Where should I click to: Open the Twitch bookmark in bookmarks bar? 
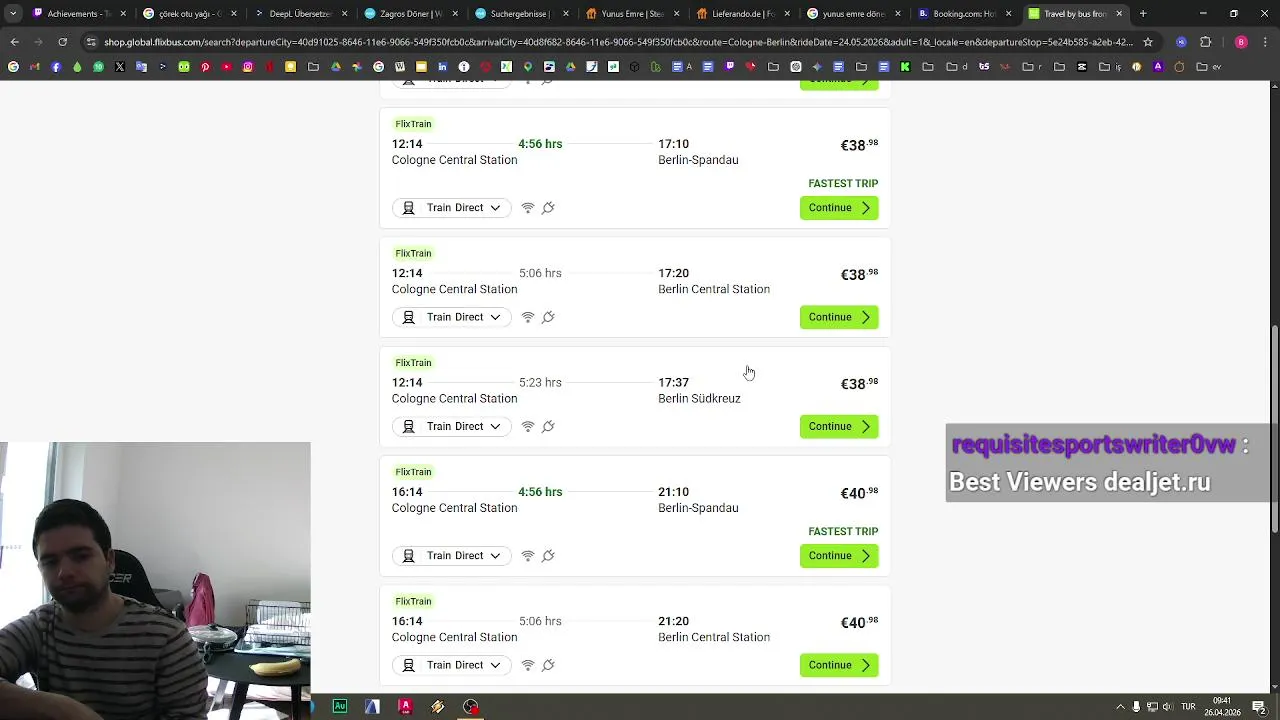[729, 67]
